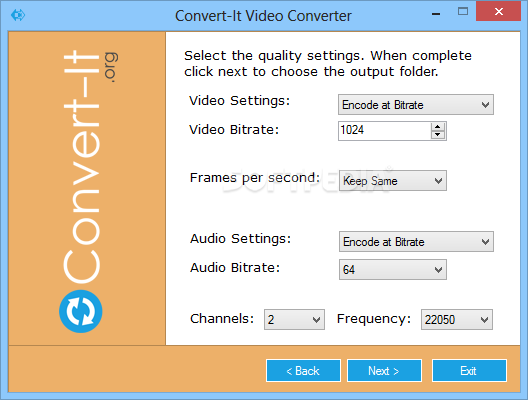This screenshot has width=528, height=400.
Task: Click the Convert-It app icon in title bar
Action: point(18,15)
